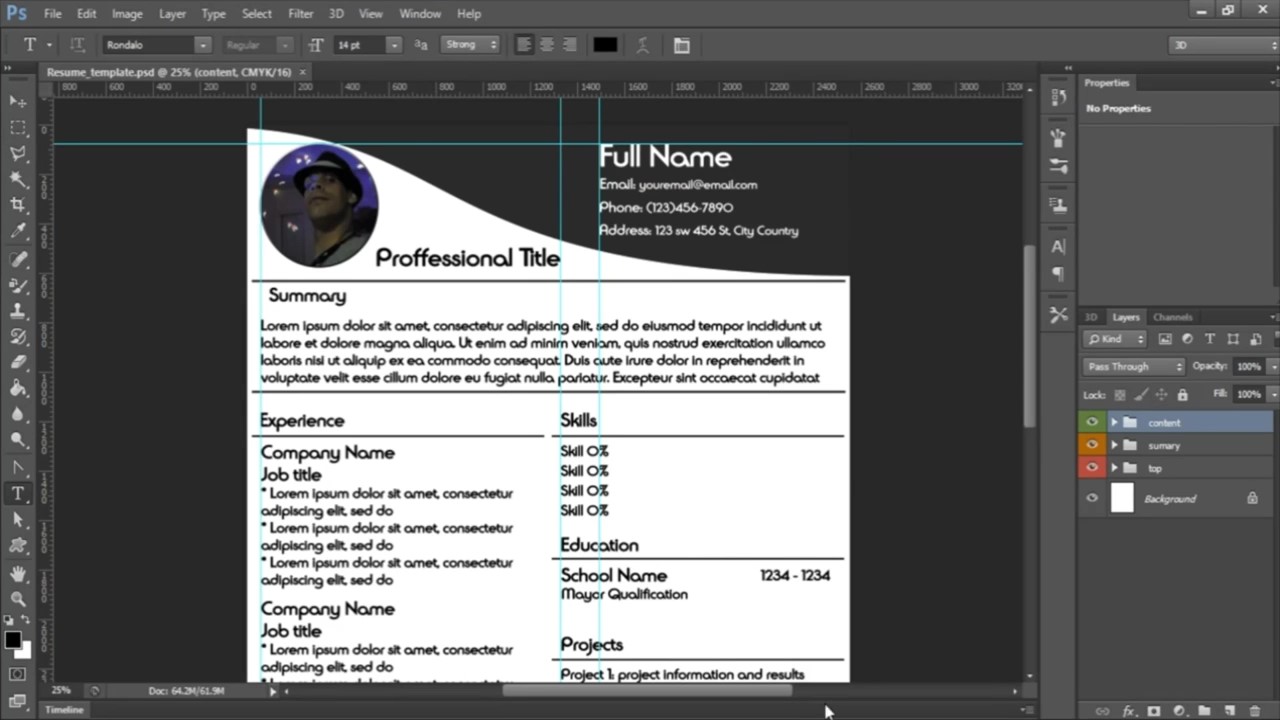The height and width of the screenshot is (720, 1280).
Task: Select the Healing Brush tool
Action: tap(18, 259)
